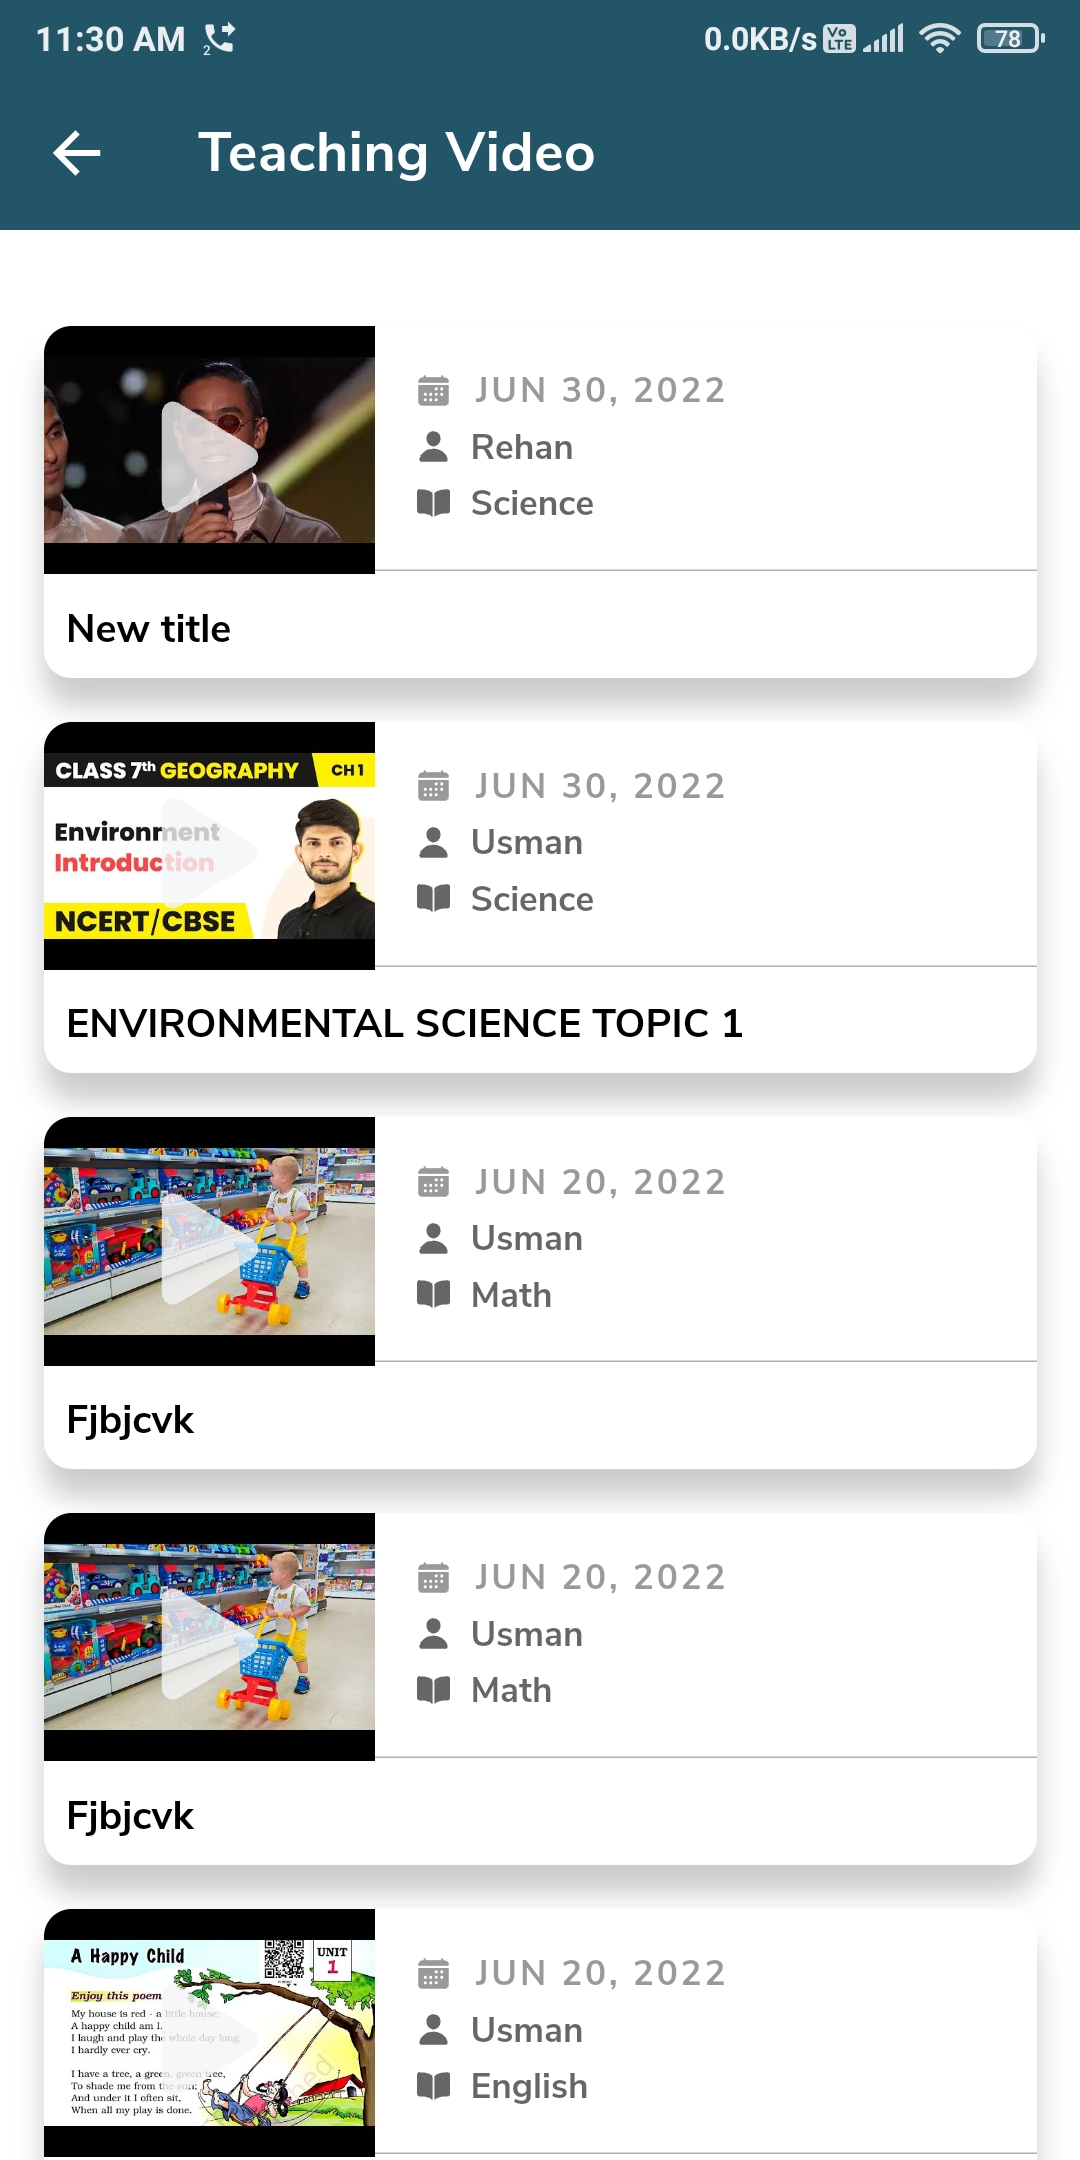Tap the back arrow in the header

(x=77, y=153)
